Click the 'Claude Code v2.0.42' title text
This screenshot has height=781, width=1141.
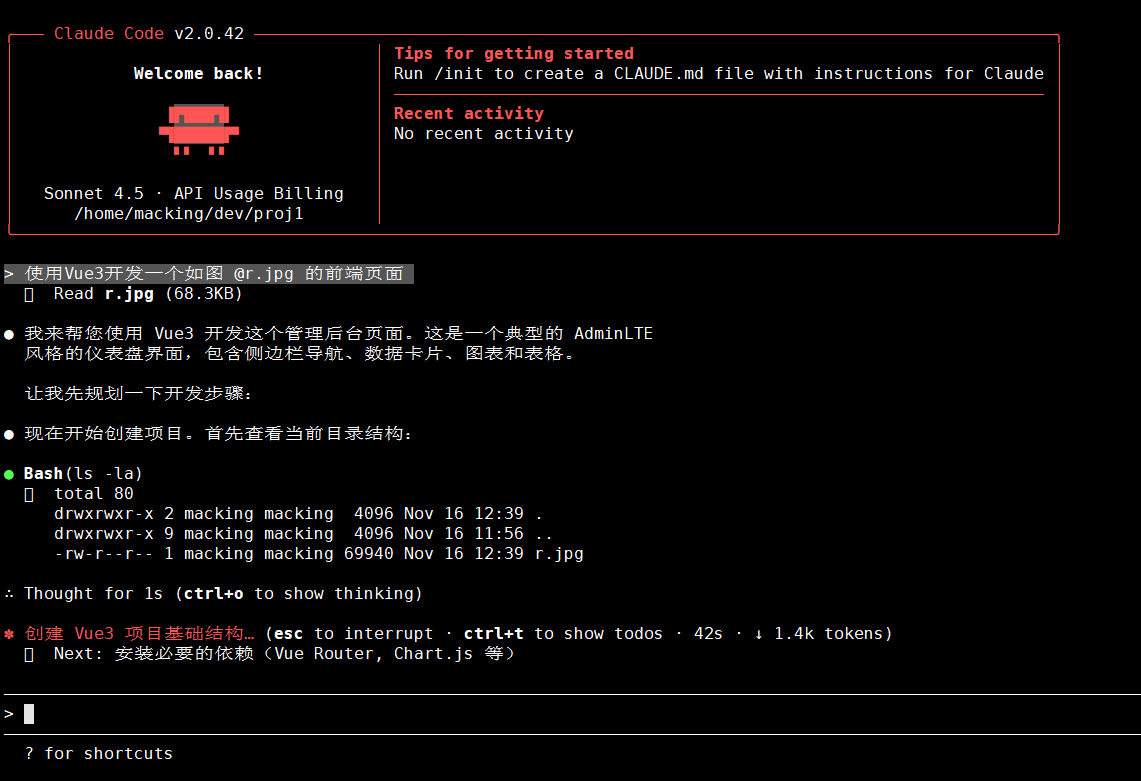pyautogui.click(x=149, y=33)
